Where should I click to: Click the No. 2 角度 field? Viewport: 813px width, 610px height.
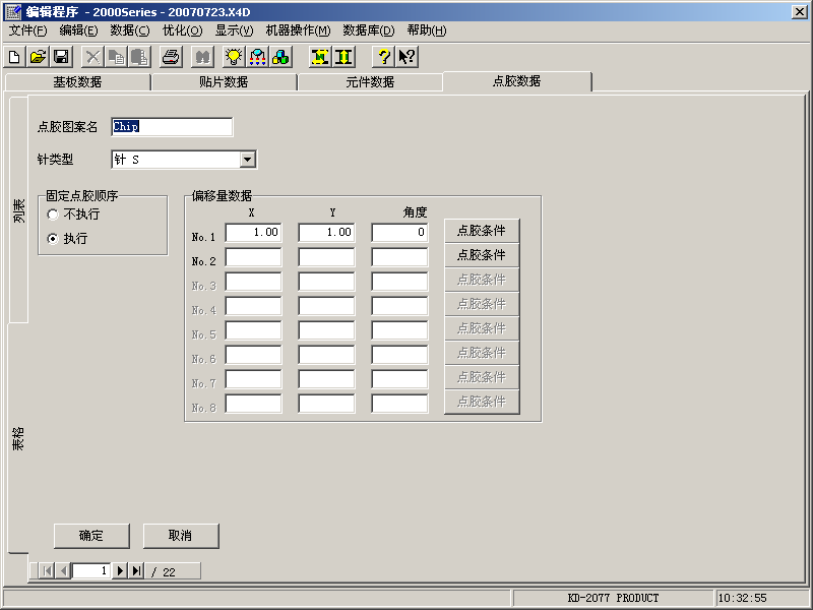pos(400,257)
